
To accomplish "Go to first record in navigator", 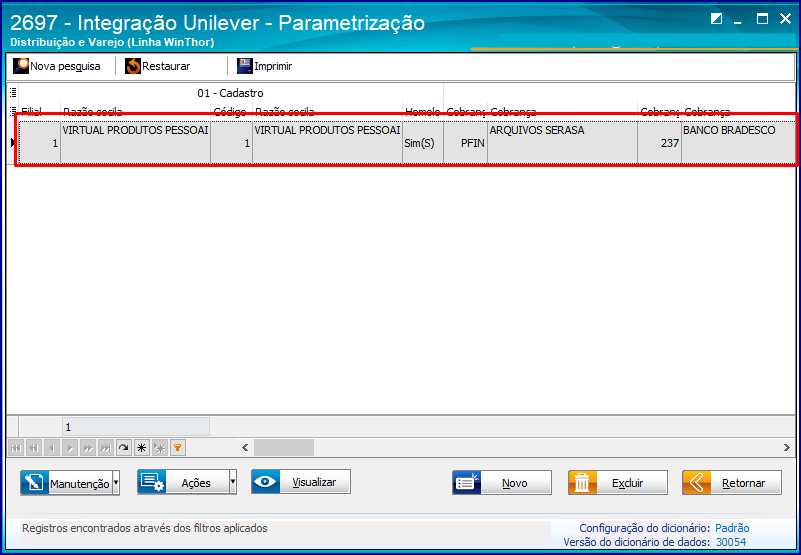I will (x=16, y=448).
